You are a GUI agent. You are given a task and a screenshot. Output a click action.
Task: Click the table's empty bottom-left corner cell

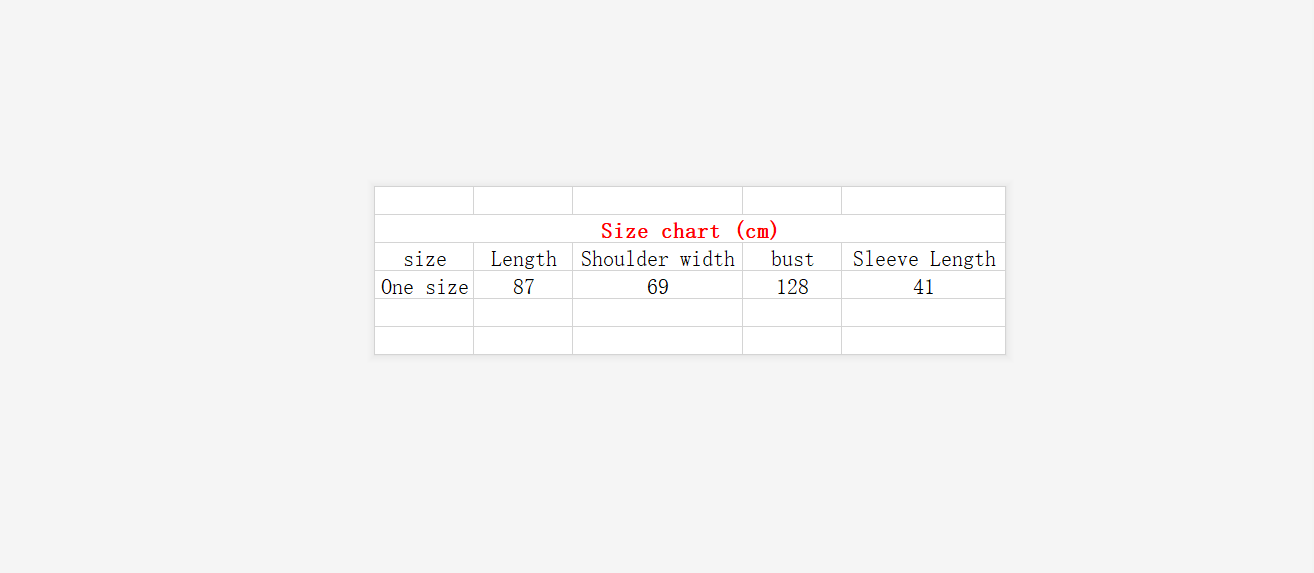[x=424, y=341]
